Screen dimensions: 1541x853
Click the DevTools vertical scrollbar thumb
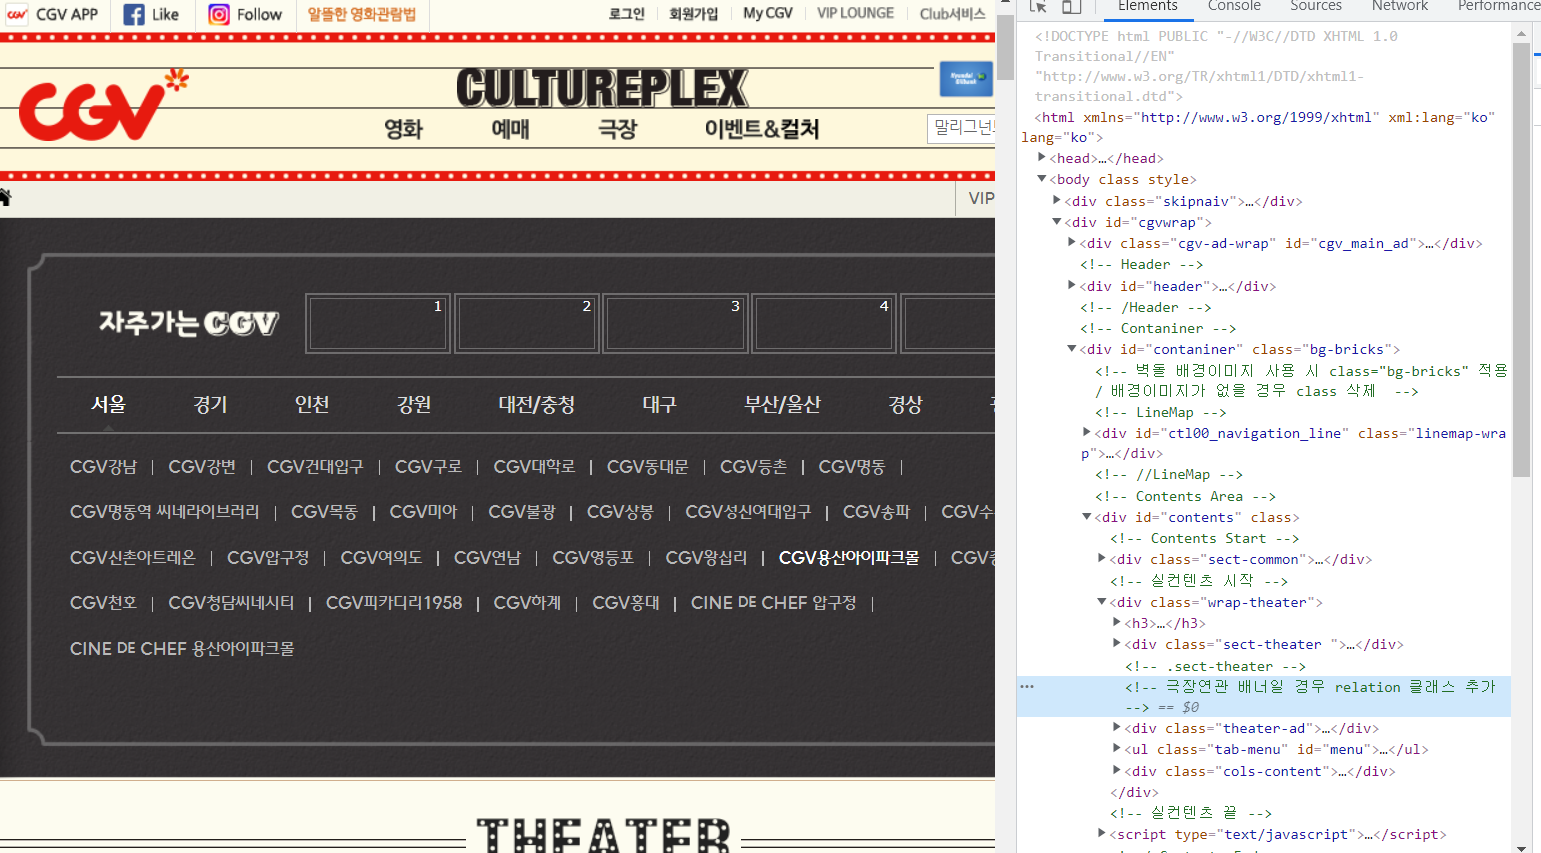[1521, 259]
